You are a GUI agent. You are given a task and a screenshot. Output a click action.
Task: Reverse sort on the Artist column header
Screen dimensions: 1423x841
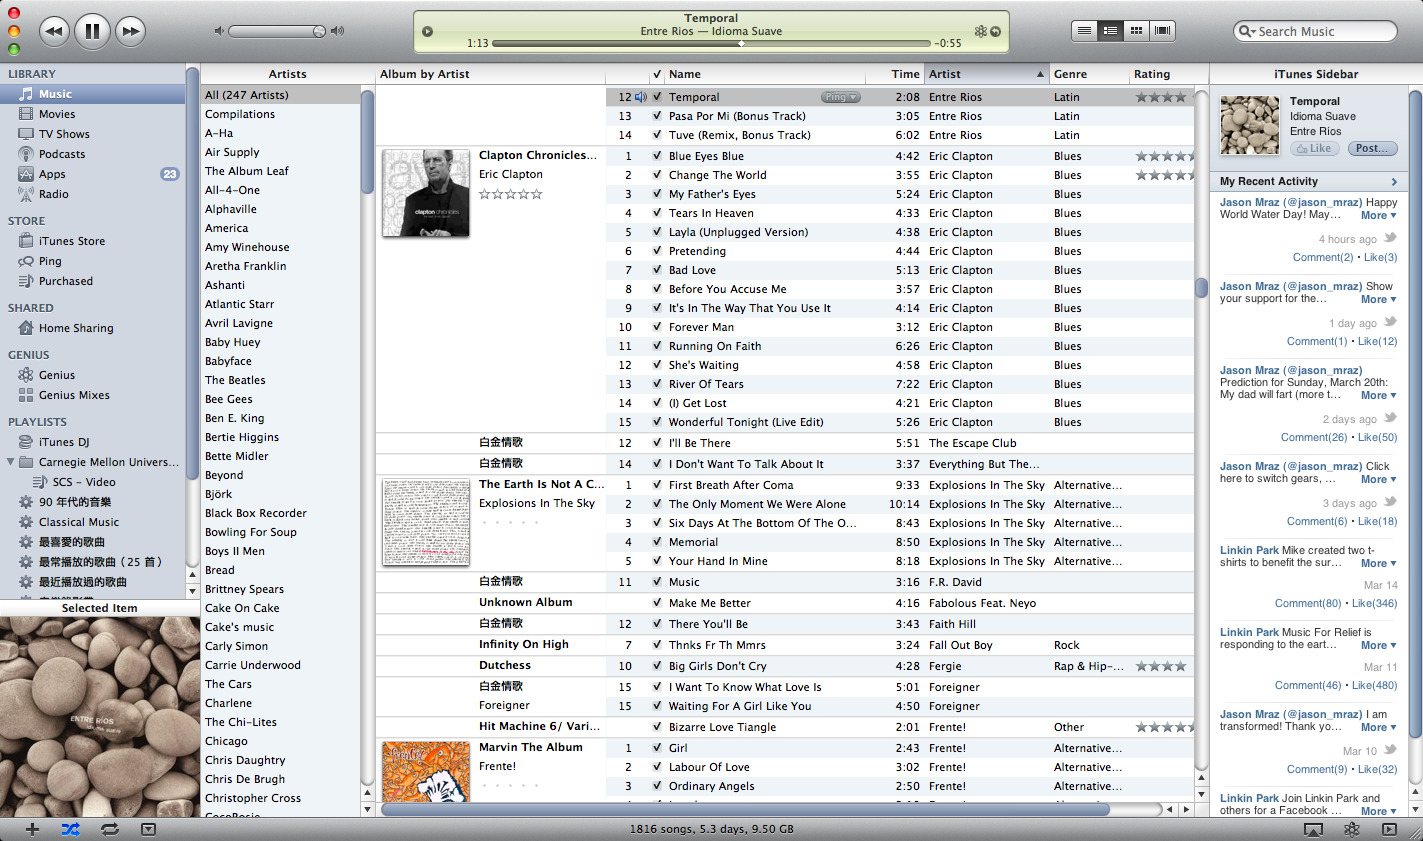click(986, 74)
